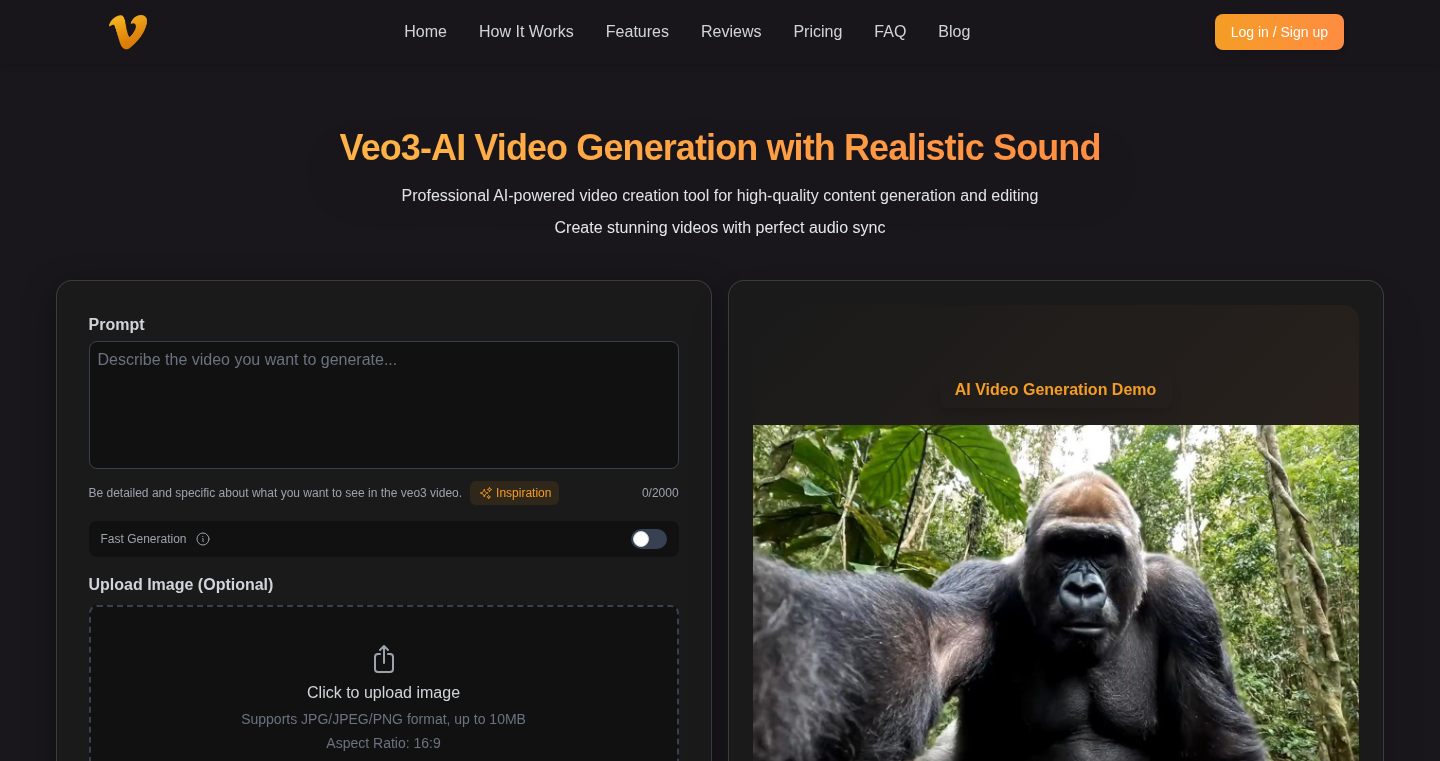
Task: Jump to the FAQ section
Action: (x=890, y=32)
